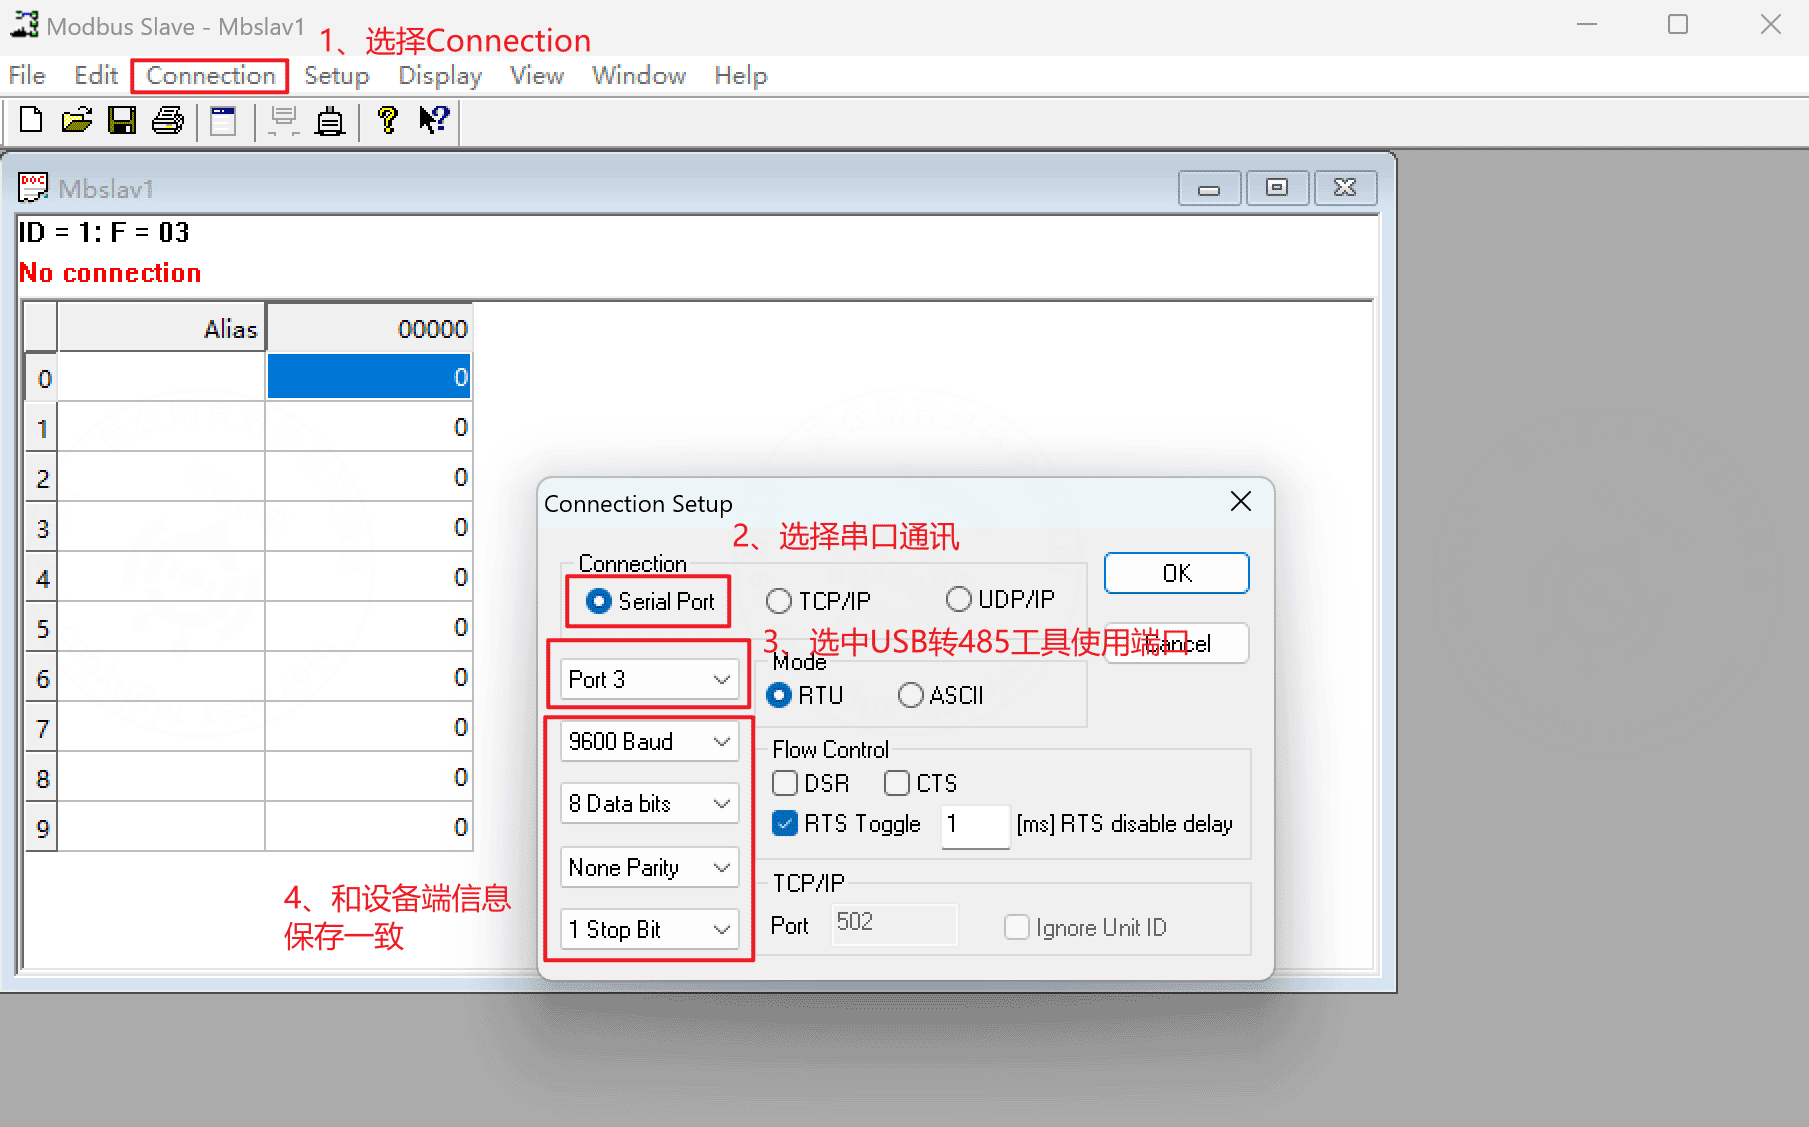Image resolution: width=1809 pixels, height=1127 pixels.
Task: Click the context help arrow icon
Action: [x=434, y=121]
